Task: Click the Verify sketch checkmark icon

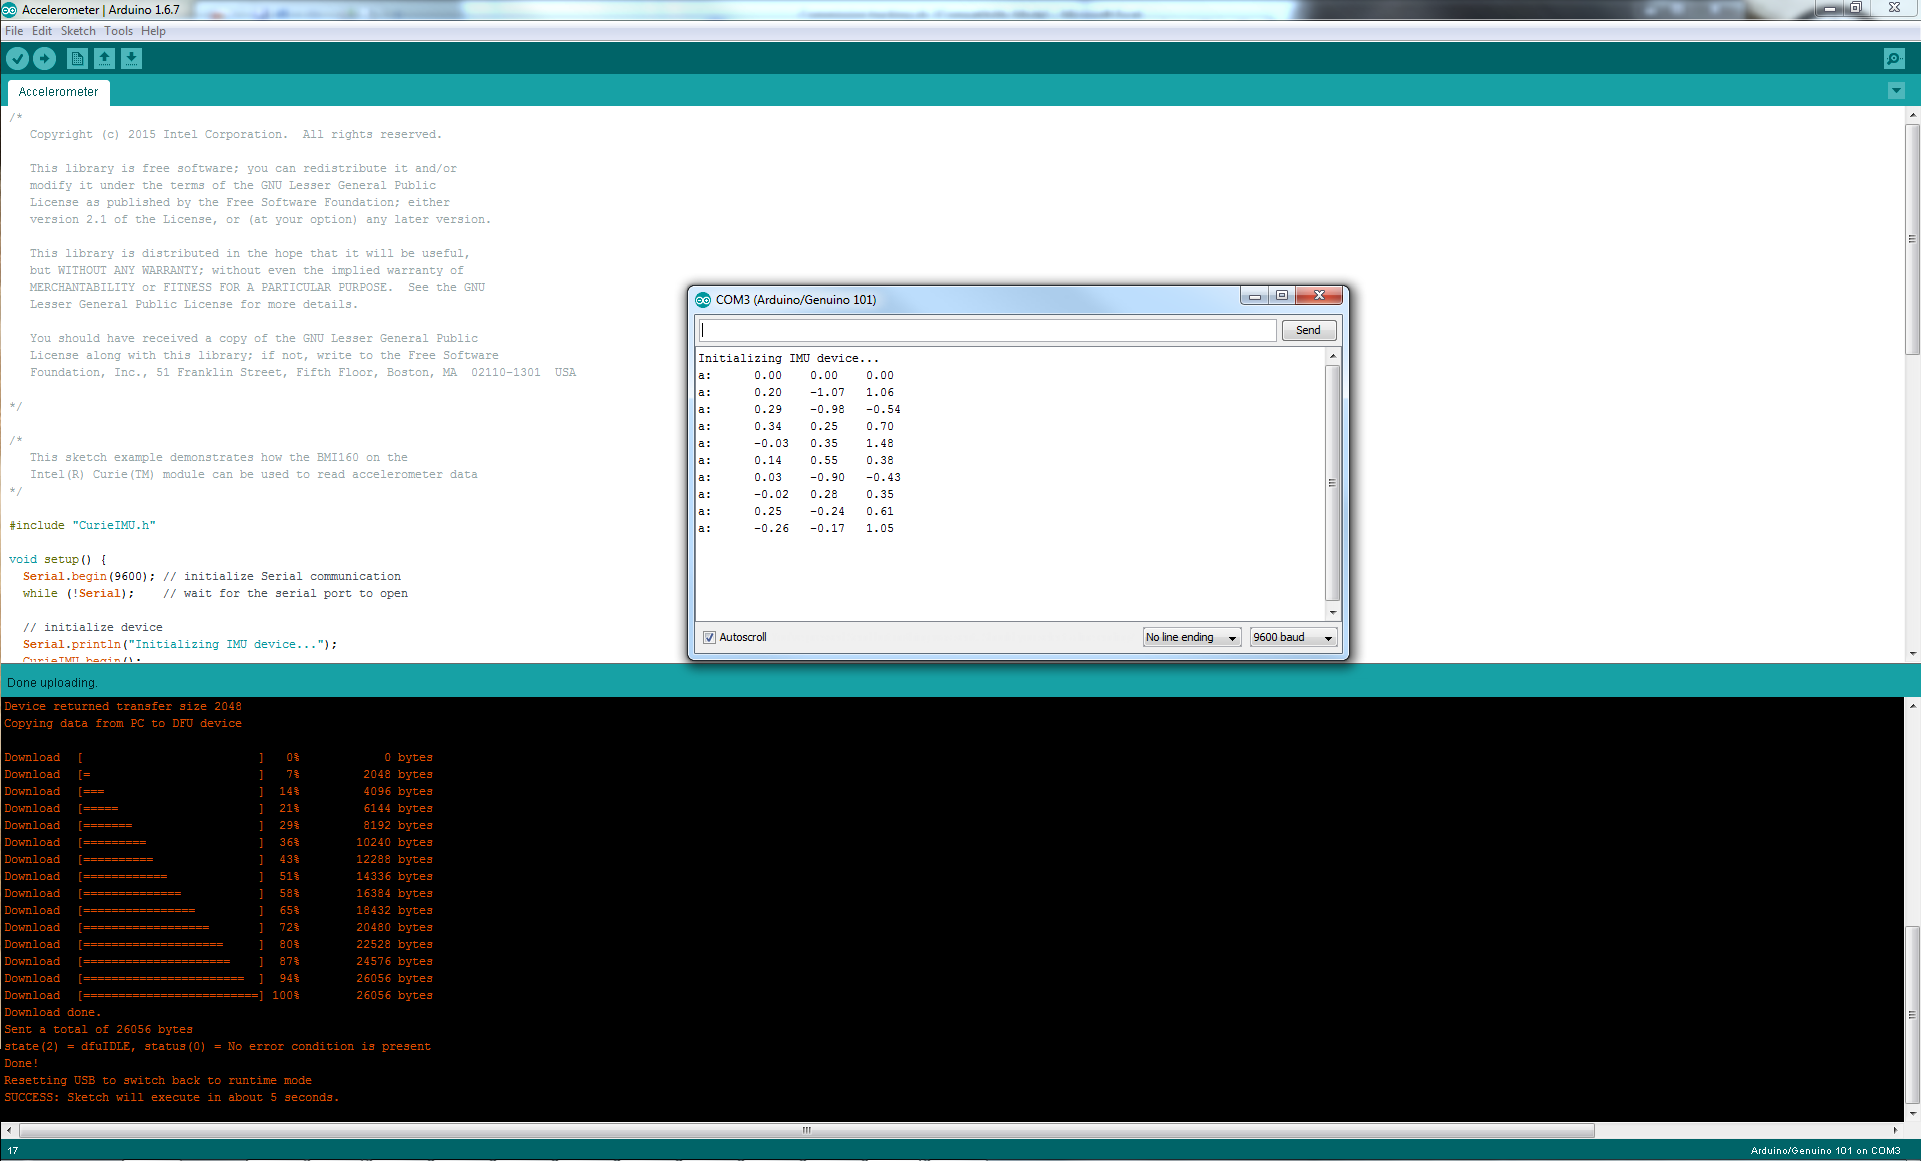Action: (17, 59)
